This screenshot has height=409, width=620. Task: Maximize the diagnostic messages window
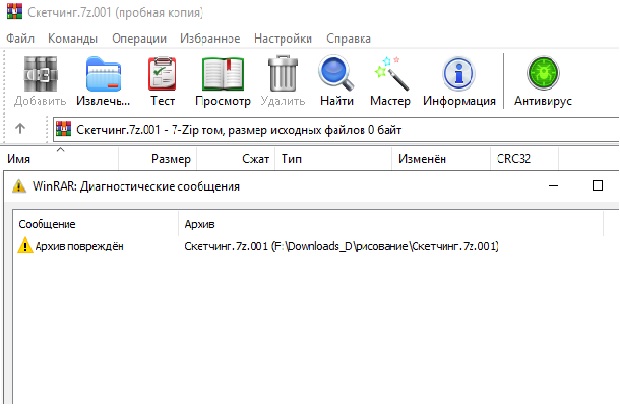pyautogui.click(x=598, y=186)
